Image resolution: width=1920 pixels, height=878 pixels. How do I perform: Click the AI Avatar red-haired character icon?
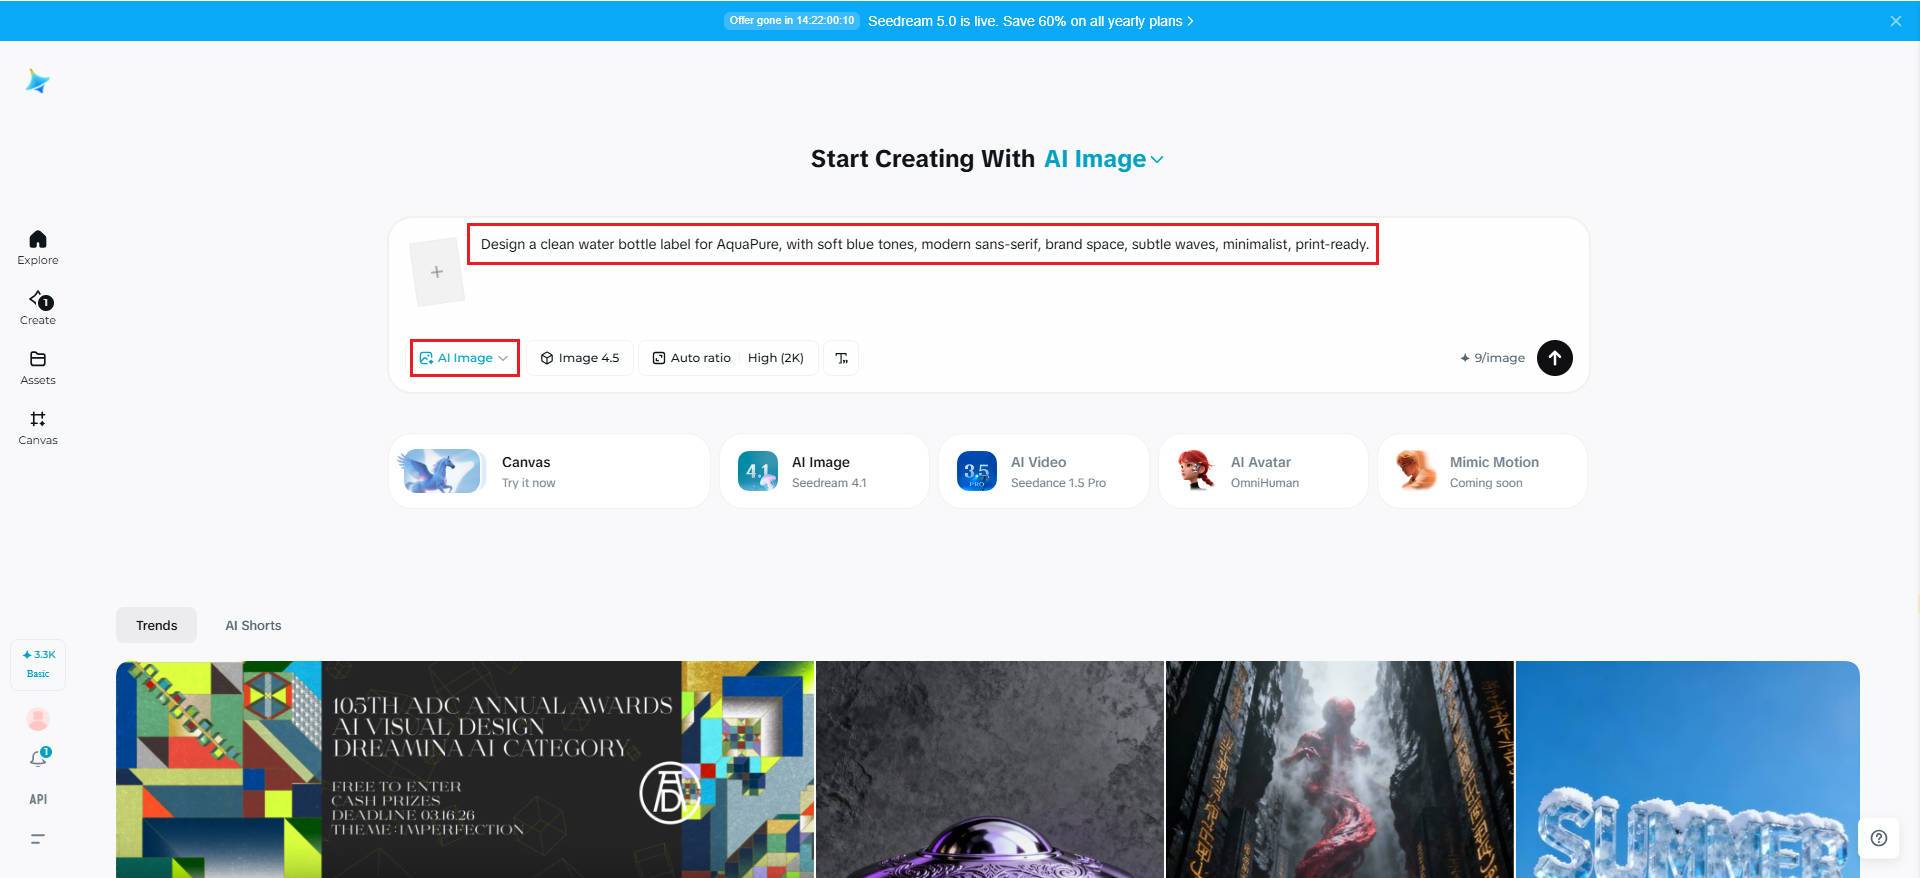pos(1196,471)
